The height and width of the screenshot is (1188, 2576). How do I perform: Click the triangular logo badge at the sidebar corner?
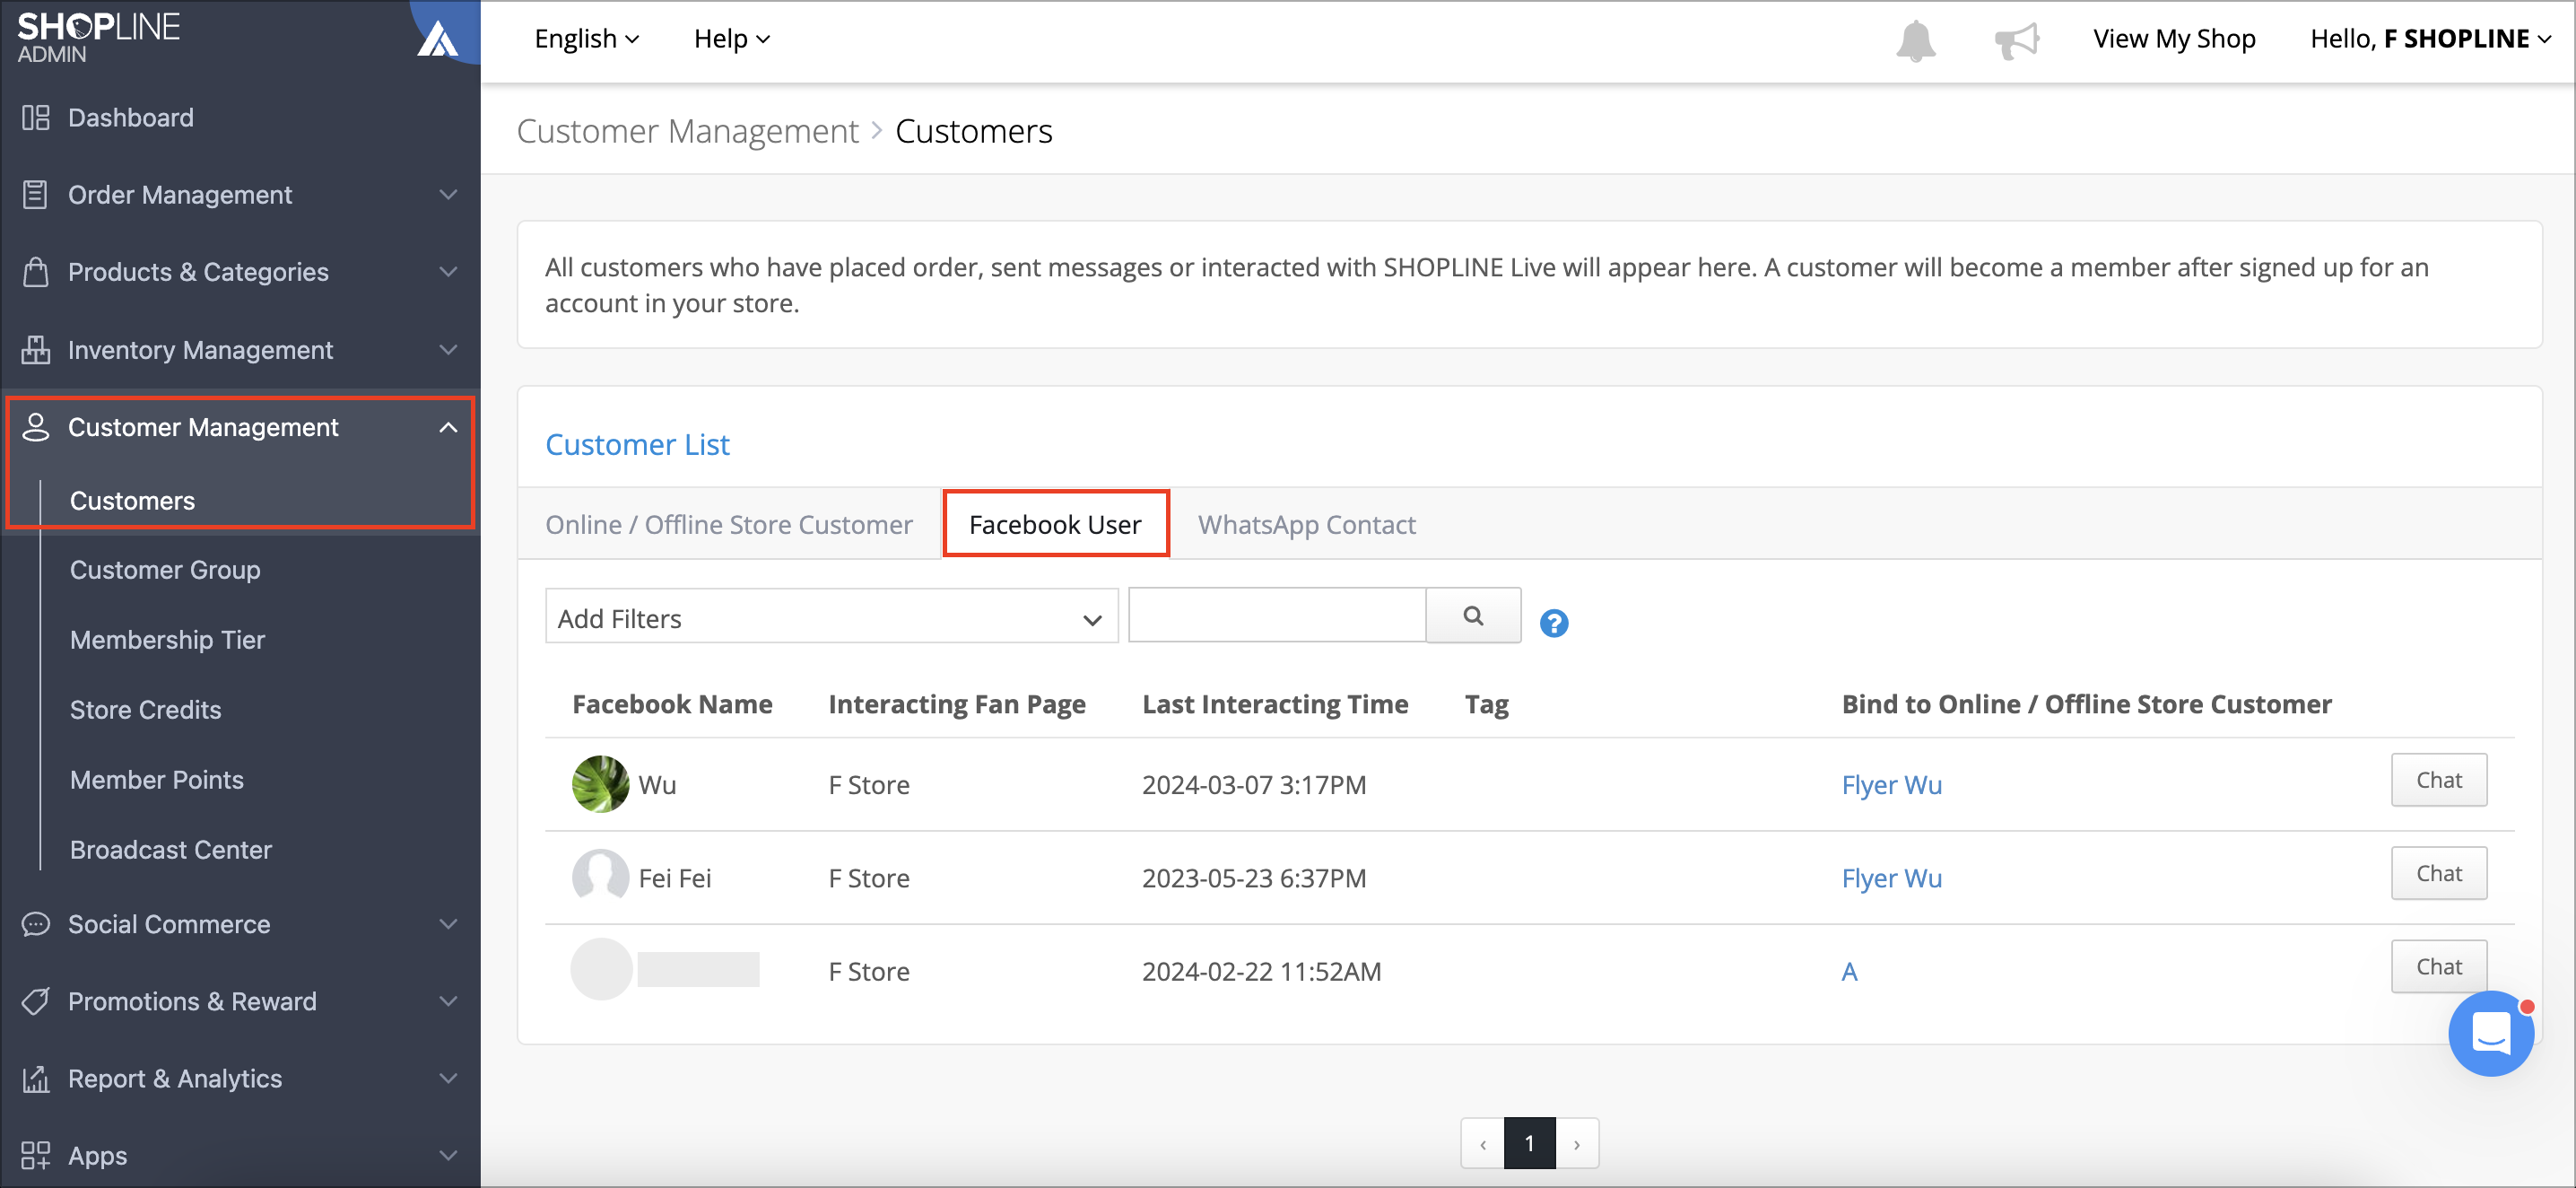[438, 38]
